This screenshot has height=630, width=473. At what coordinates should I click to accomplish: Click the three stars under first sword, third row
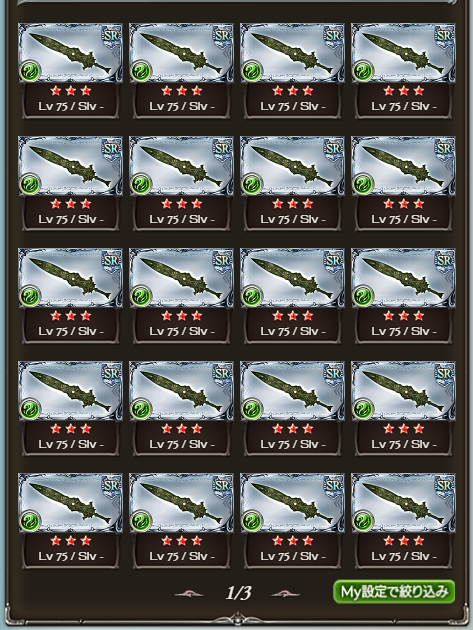pos(70,316)
